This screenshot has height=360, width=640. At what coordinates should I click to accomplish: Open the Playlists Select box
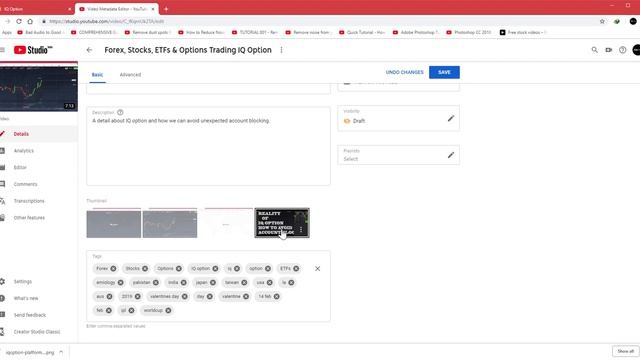click(398, 155)
